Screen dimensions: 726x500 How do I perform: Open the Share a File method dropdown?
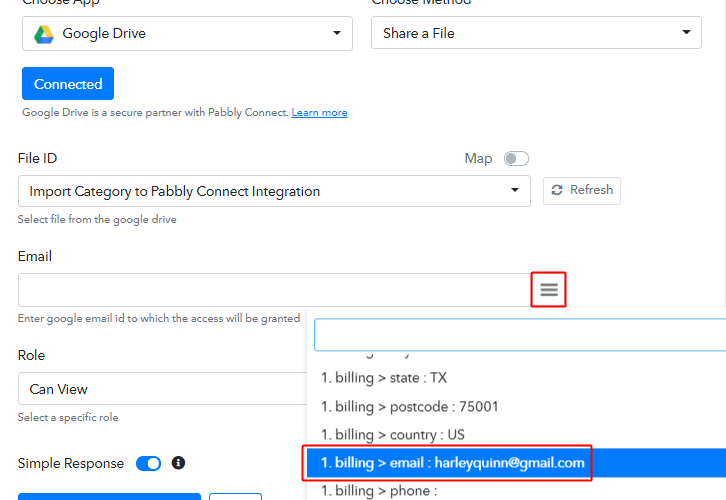[x=536, y=33]
